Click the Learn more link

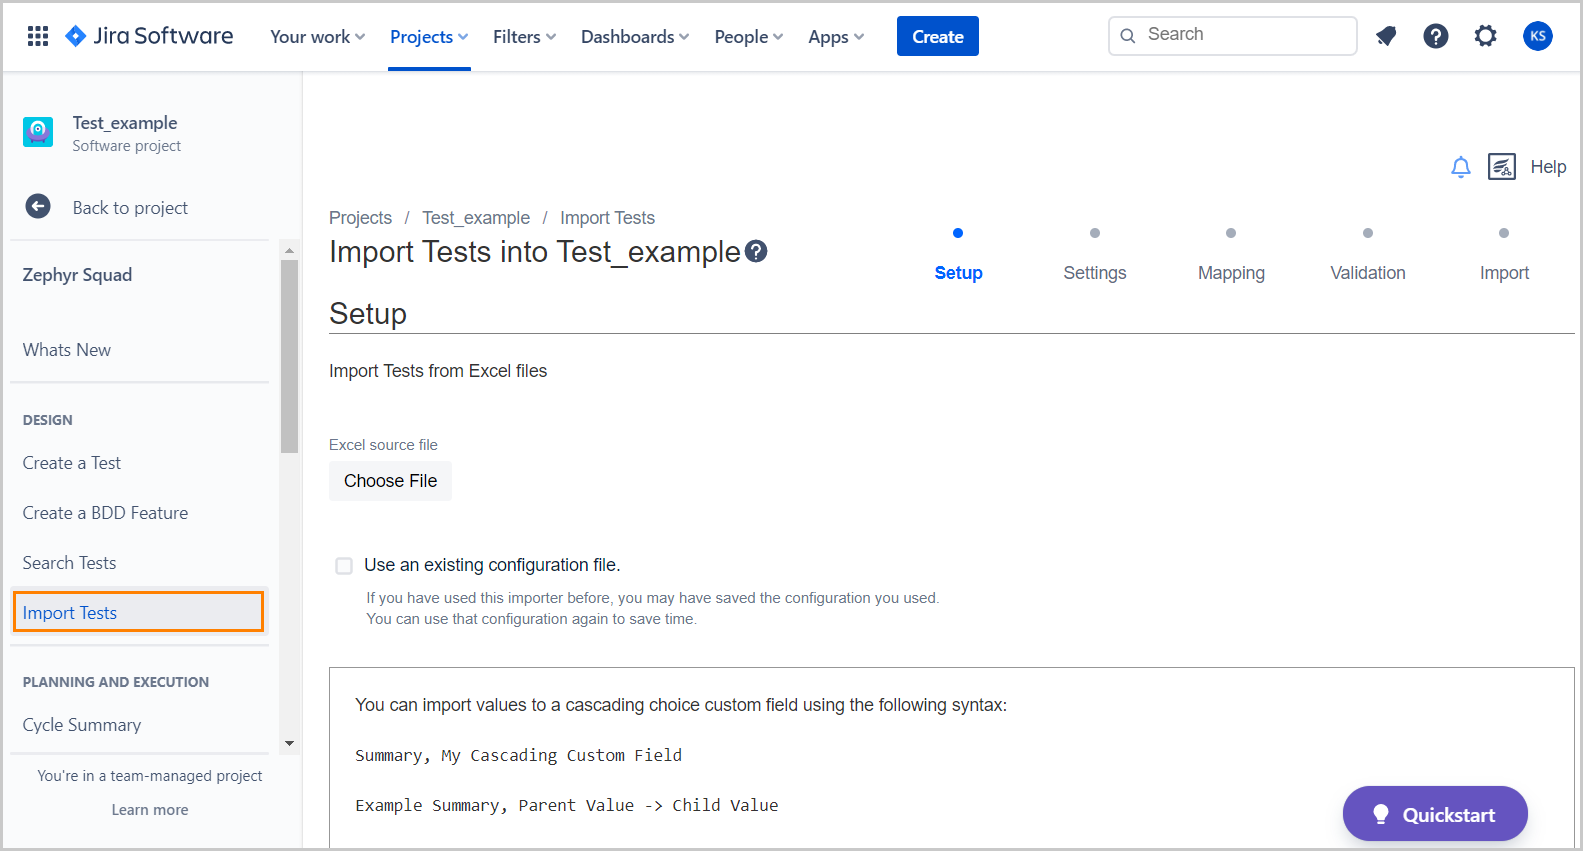coord(150,810)
